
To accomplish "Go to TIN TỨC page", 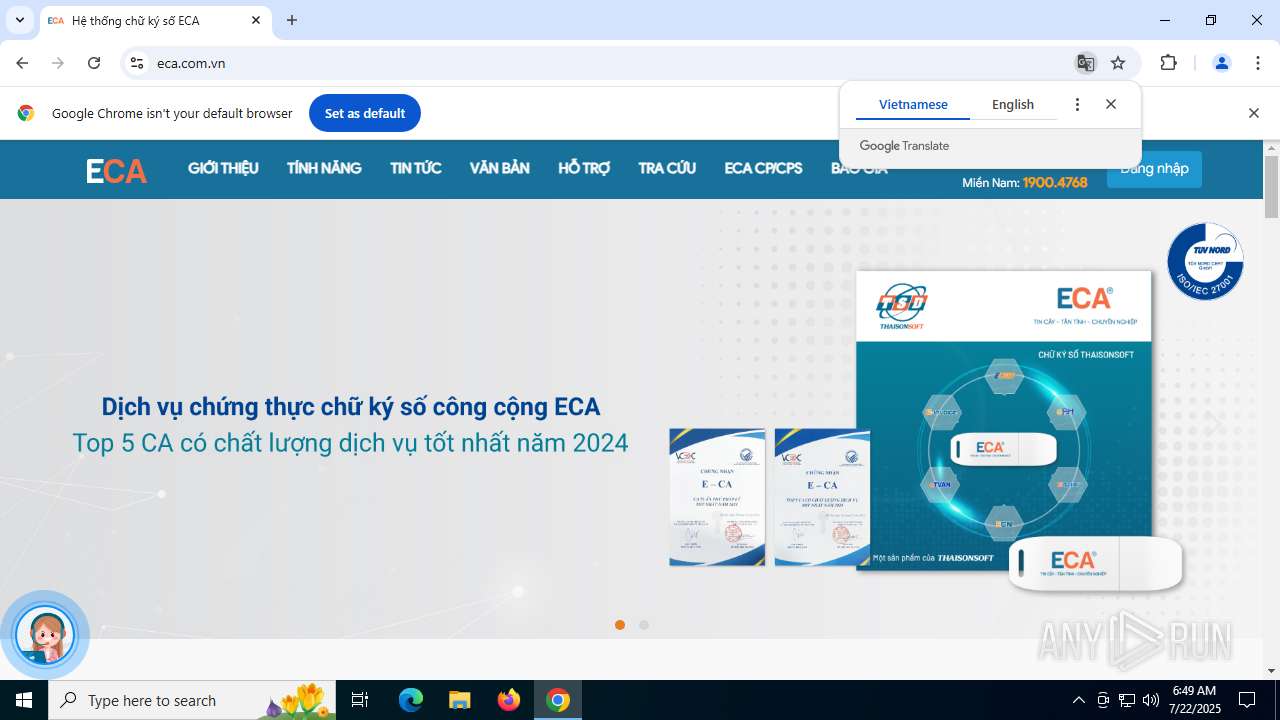I will tap(416, 168).
